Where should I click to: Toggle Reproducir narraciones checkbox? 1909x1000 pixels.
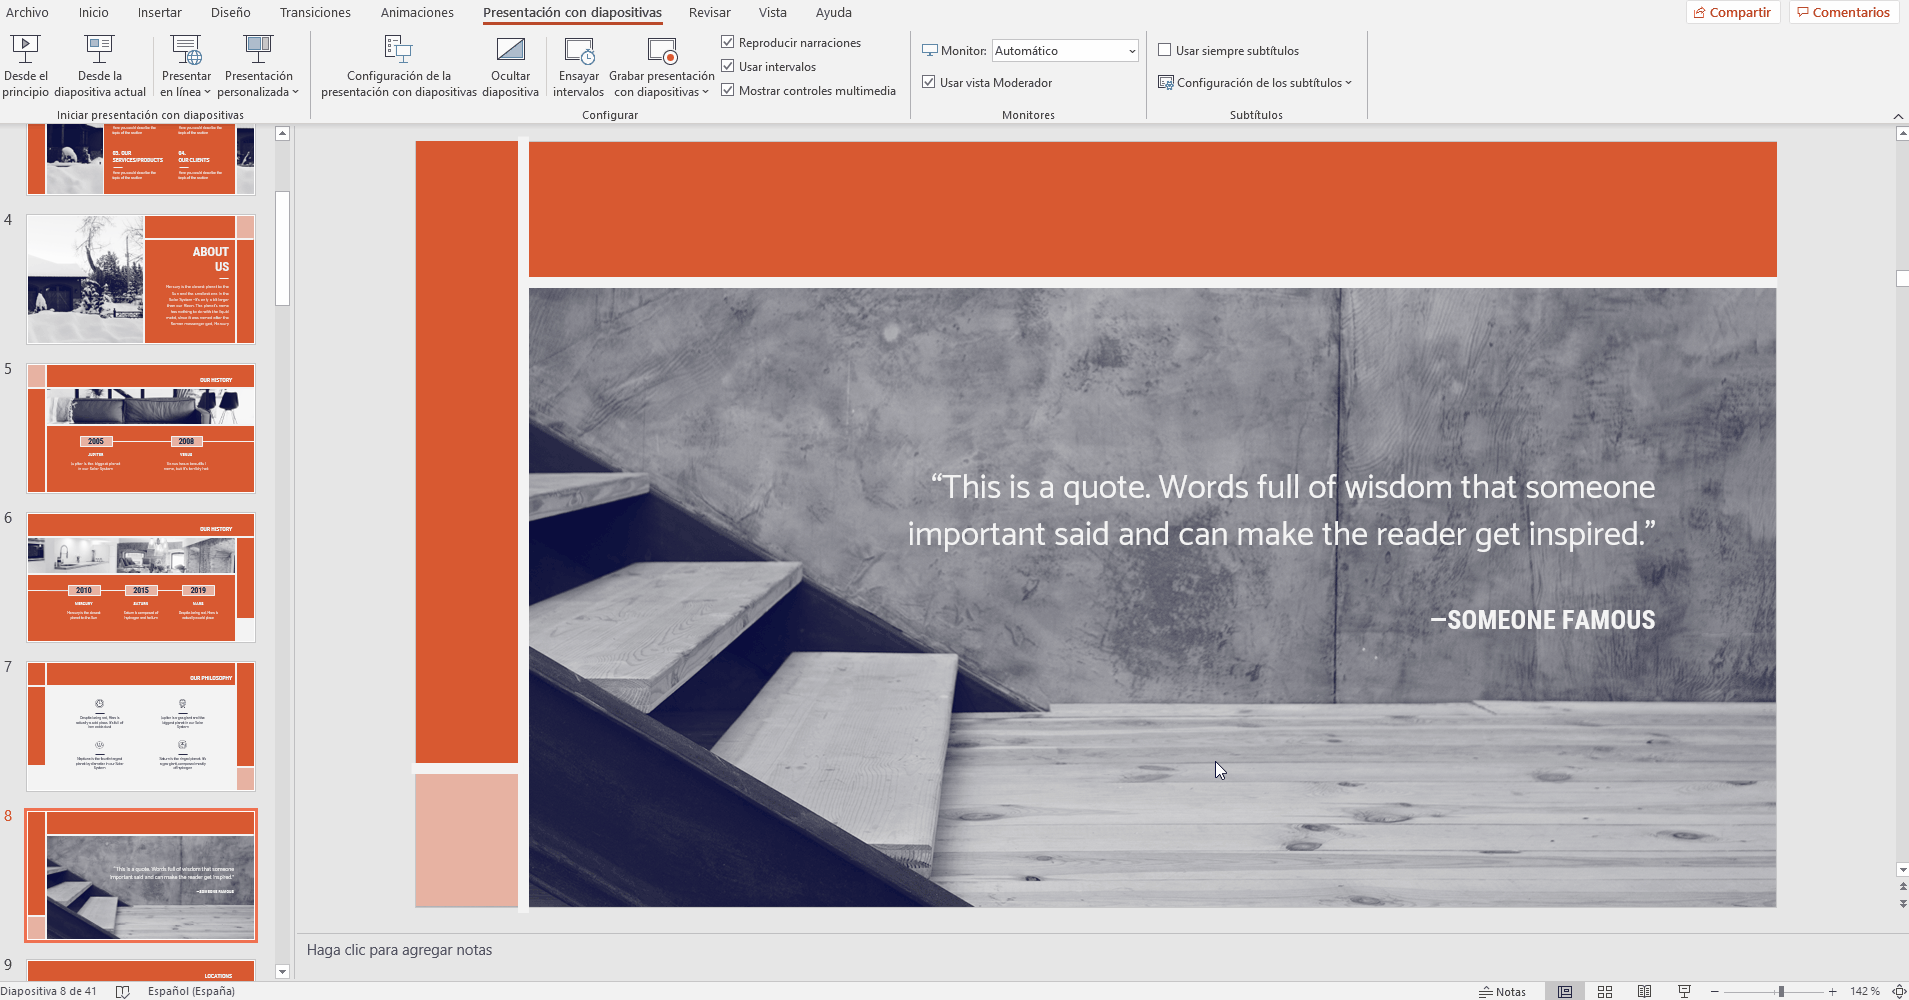pyautogui.click(x=728, y=42)
